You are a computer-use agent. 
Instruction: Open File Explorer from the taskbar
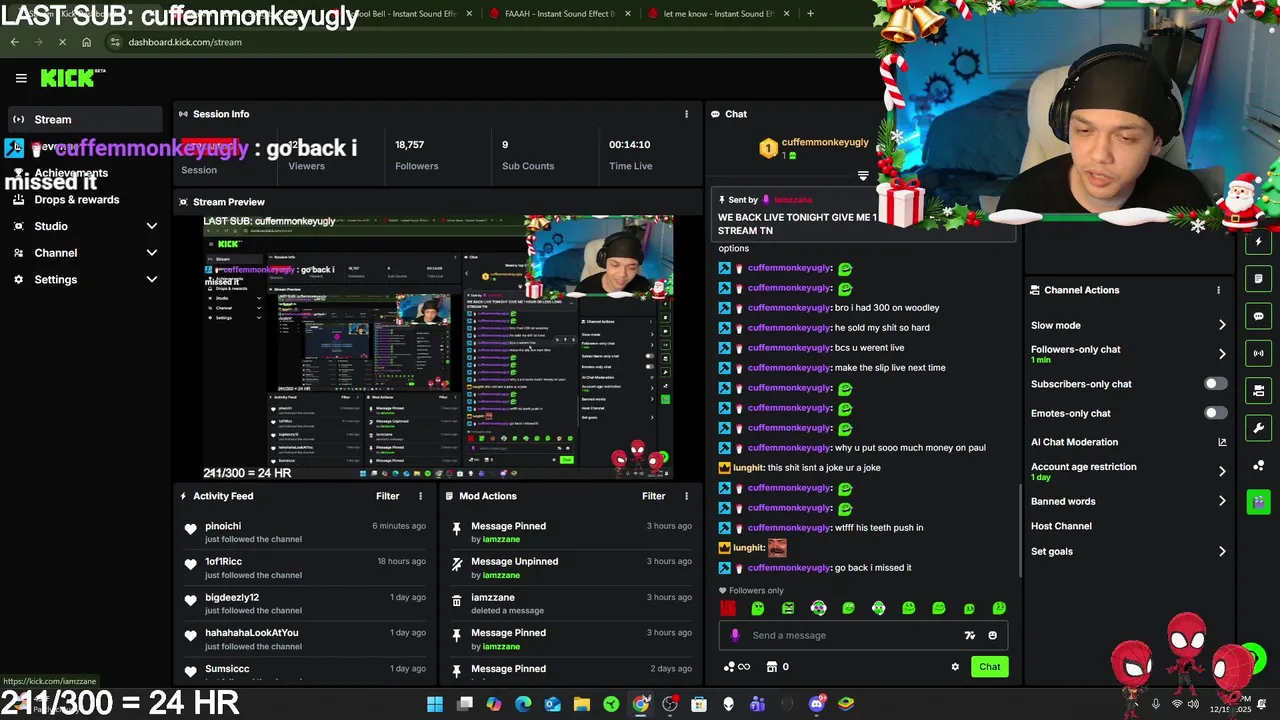coord(582,704)
